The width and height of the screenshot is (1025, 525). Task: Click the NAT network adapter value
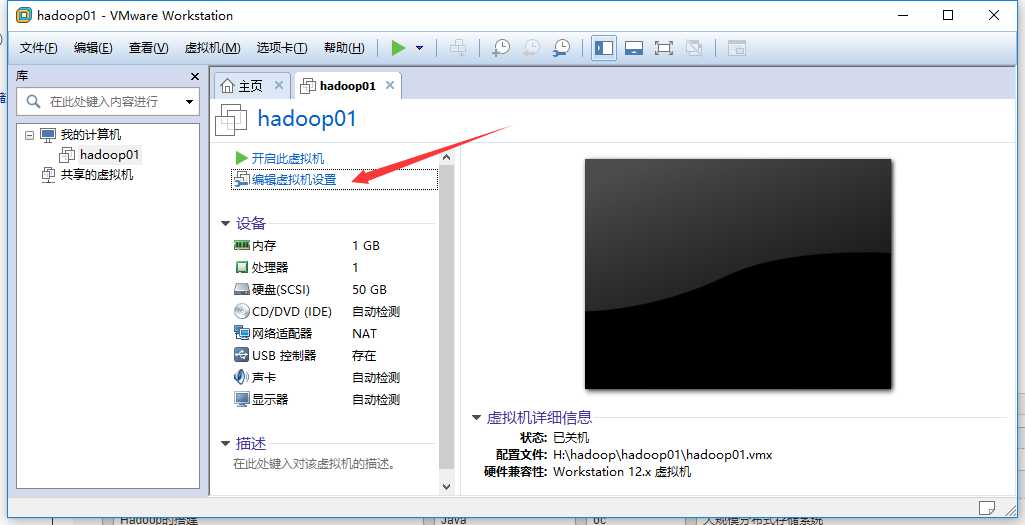tap(364, 333)
